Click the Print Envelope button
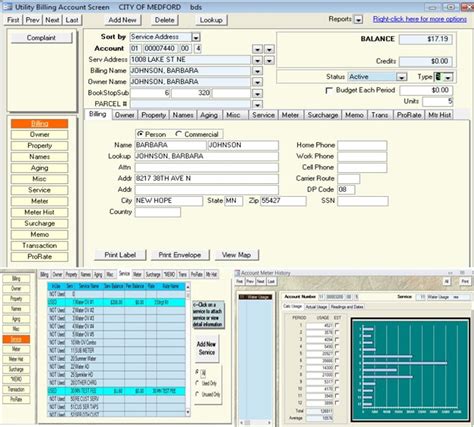Screen dimensions: 474x427 point(180,255)
